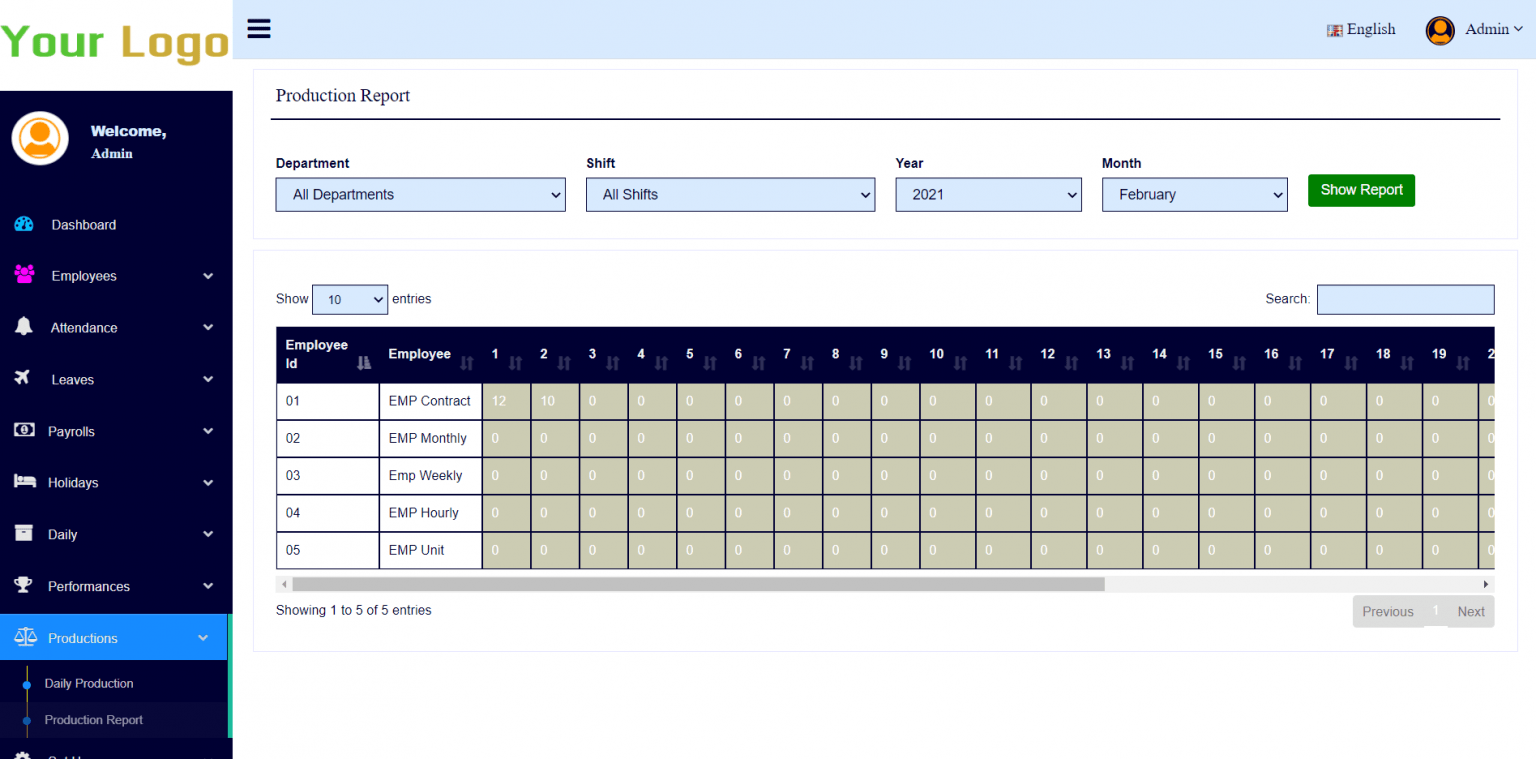The width and height of the screenshot is (1536, 759).
Task: Toggle the sidebar with the hamburger icon
Action: 258,28
